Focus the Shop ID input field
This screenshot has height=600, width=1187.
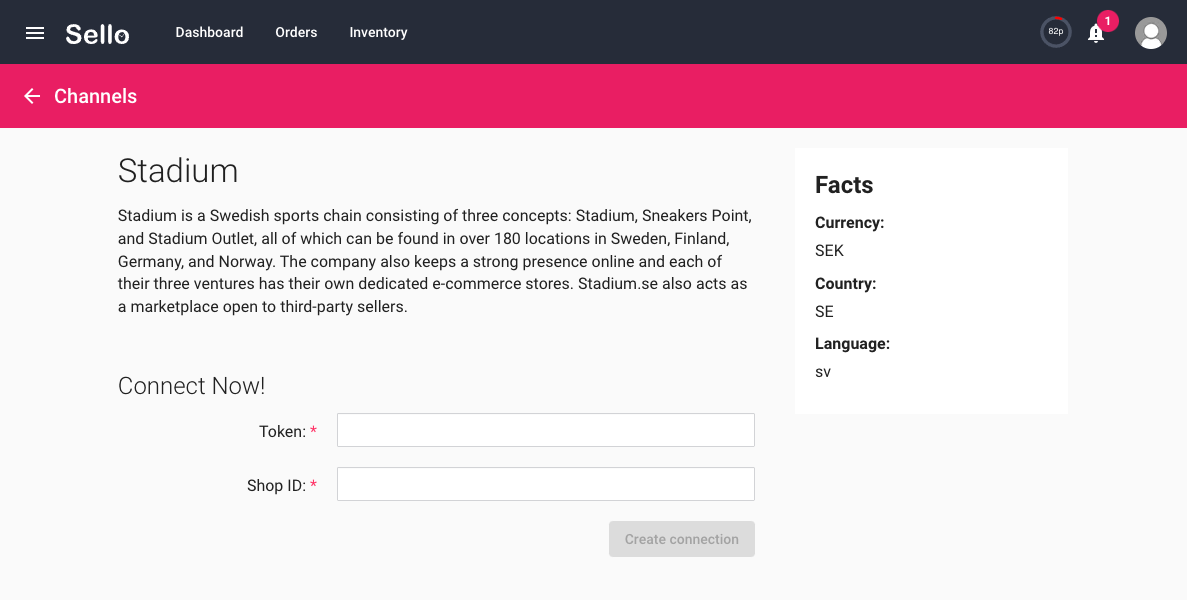(x=546, y=483)
